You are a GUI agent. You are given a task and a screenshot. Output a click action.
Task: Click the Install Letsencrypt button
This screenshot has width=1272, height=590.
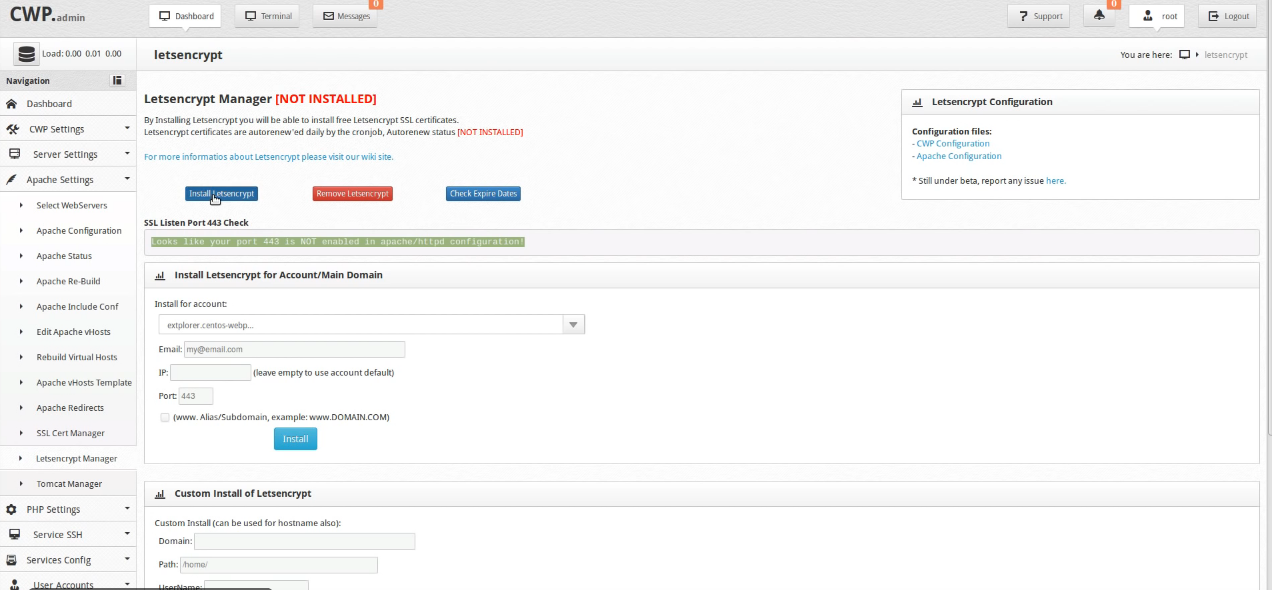[221, 193]
